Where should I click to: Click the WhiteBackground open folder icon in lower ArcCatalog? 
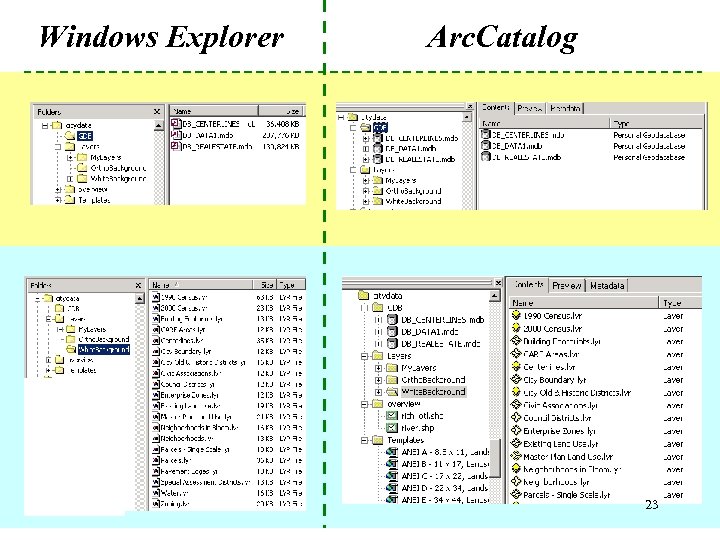pyautogui.click(x=392, y=392)
